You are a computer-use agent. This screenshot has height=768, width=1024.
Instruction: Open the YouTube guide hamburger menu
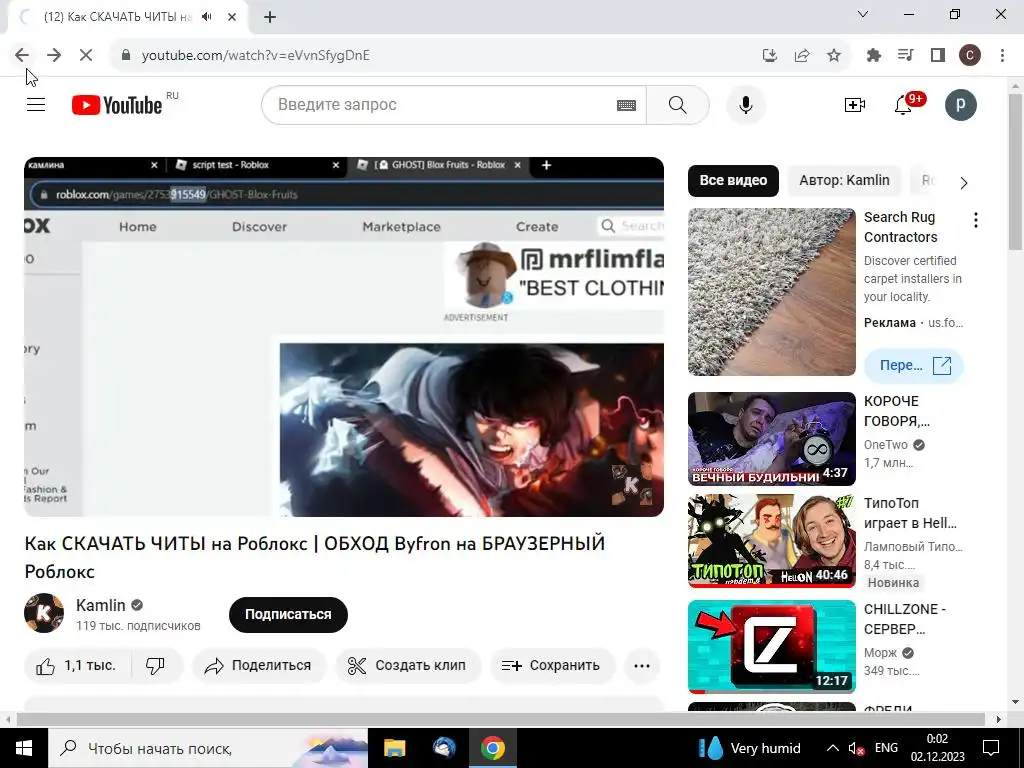(x=36, y=104)
